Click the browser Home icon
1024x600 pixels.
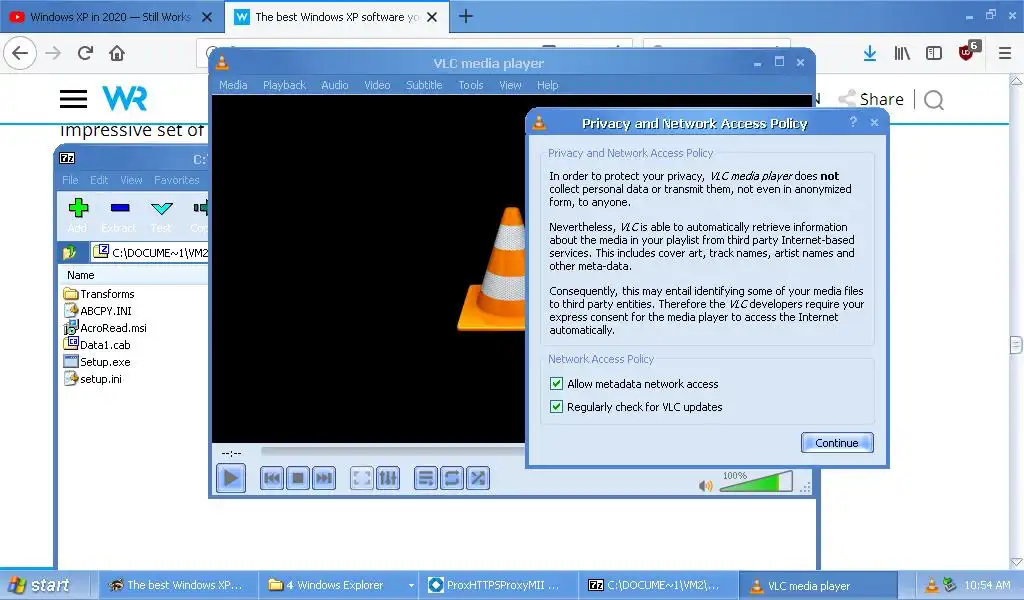point(117,53)
